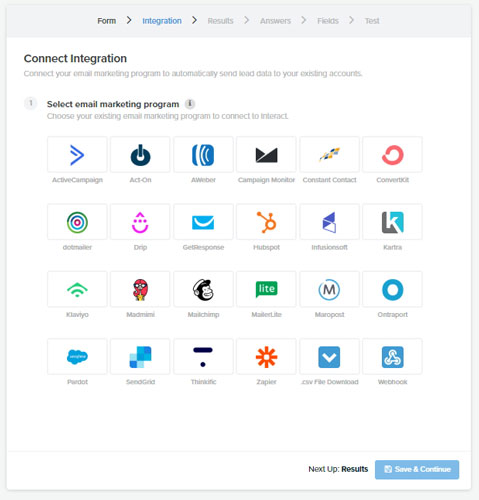Select the Klaviyo integration icon
This screenshot has width=479, height=500.
pos(77,289)
